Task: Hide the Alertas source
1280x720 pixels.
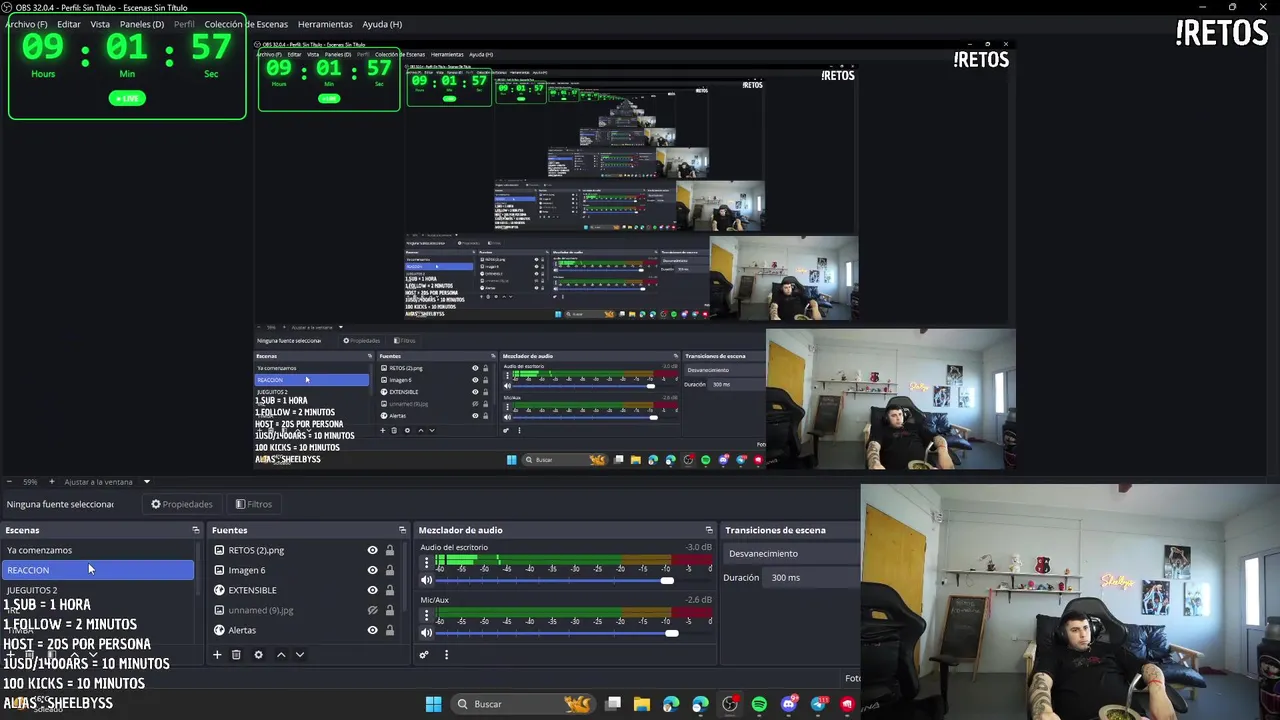Action: (372, 630)
